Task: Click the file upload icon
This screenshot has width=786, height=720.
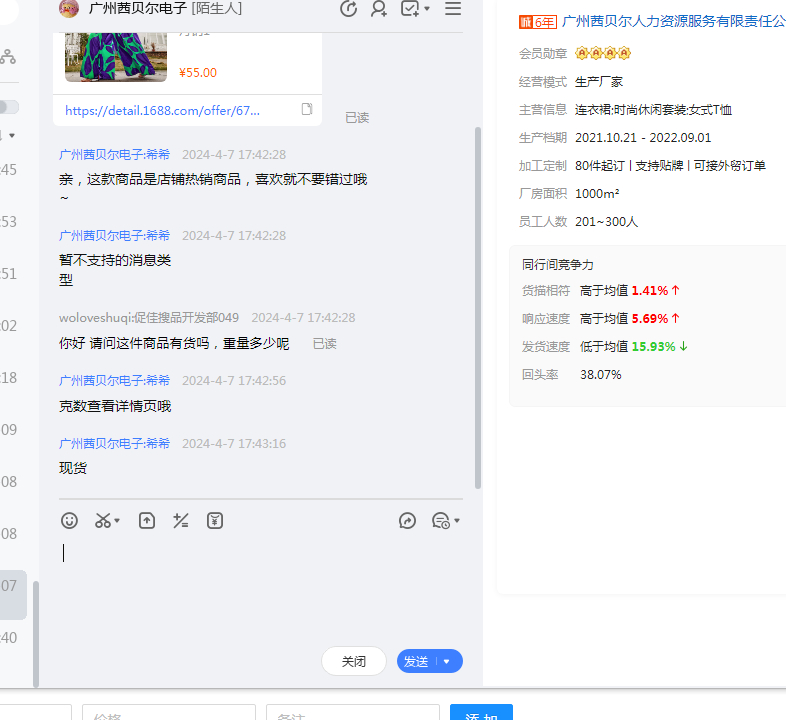Action: coord(147,520)
